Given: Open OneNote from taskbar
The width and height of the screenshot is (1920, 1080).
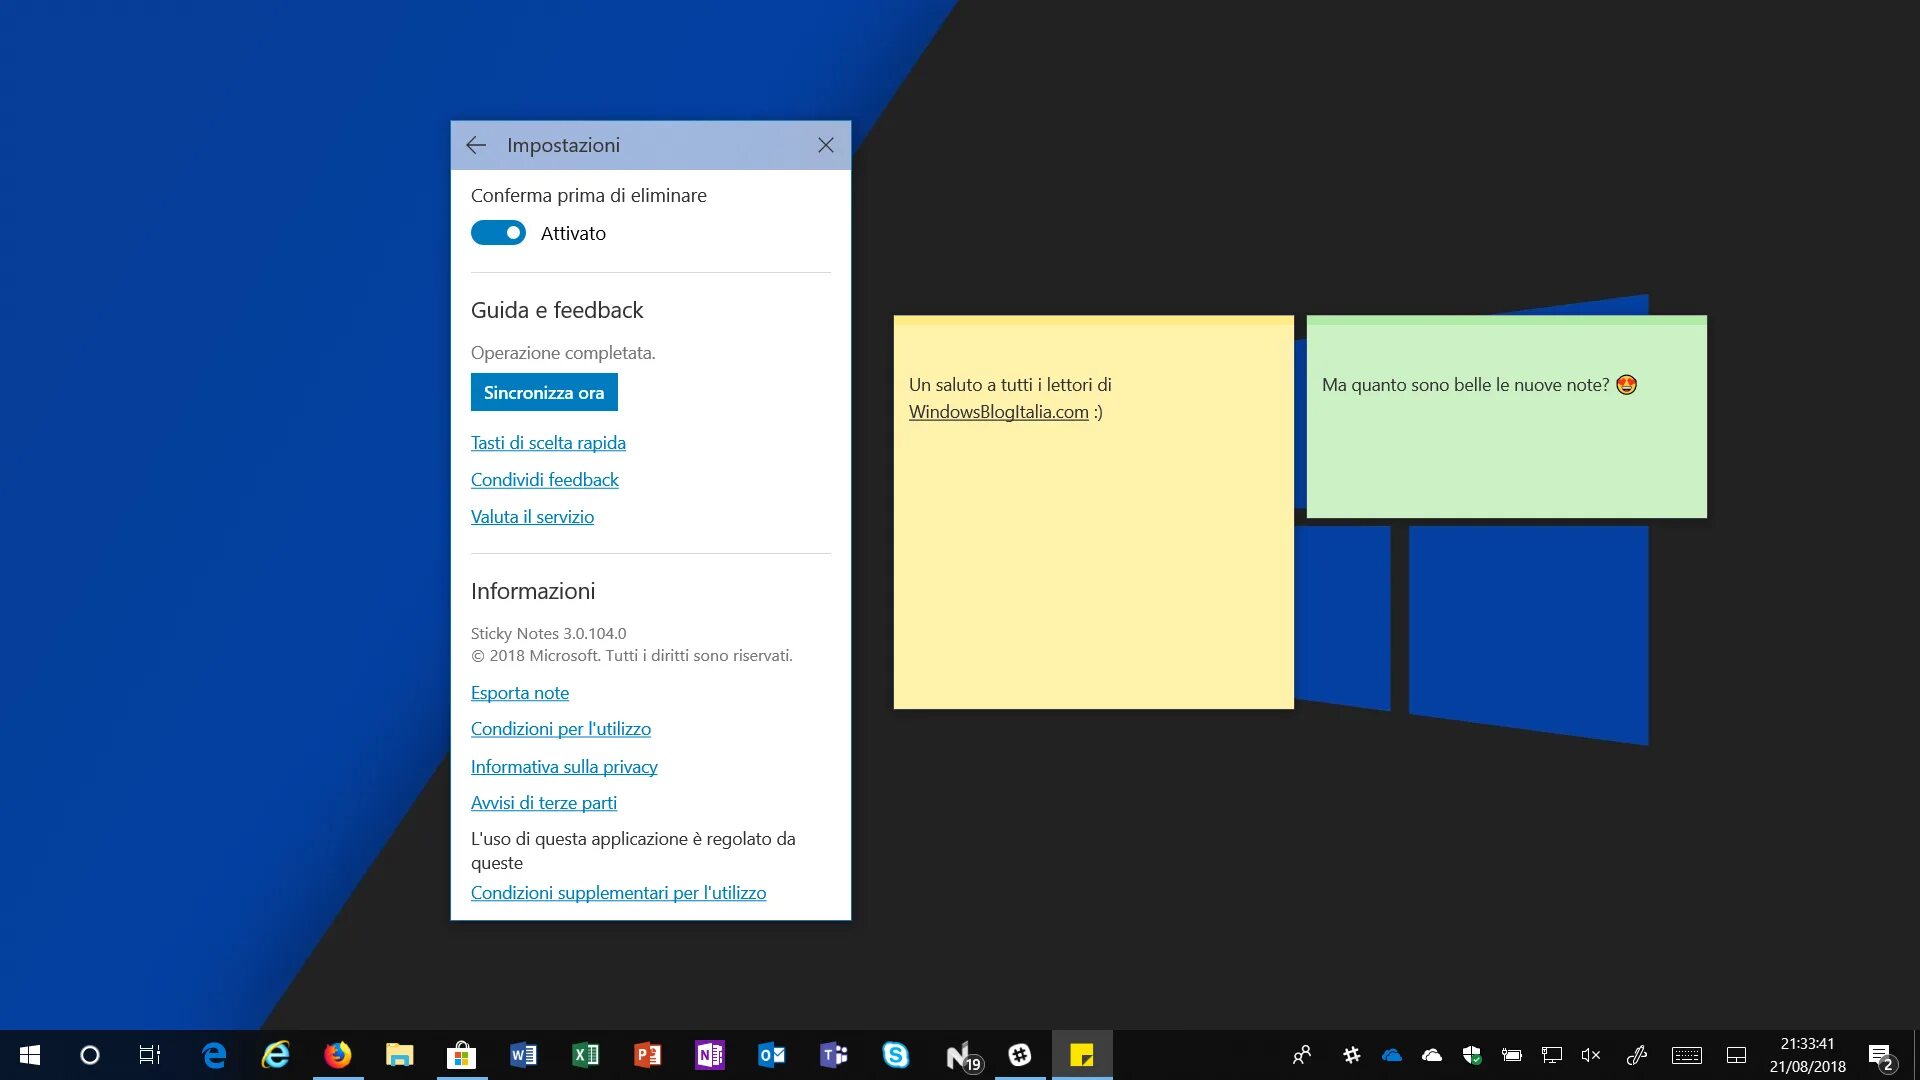Looking at the screenshot, I should (711, 1054).
